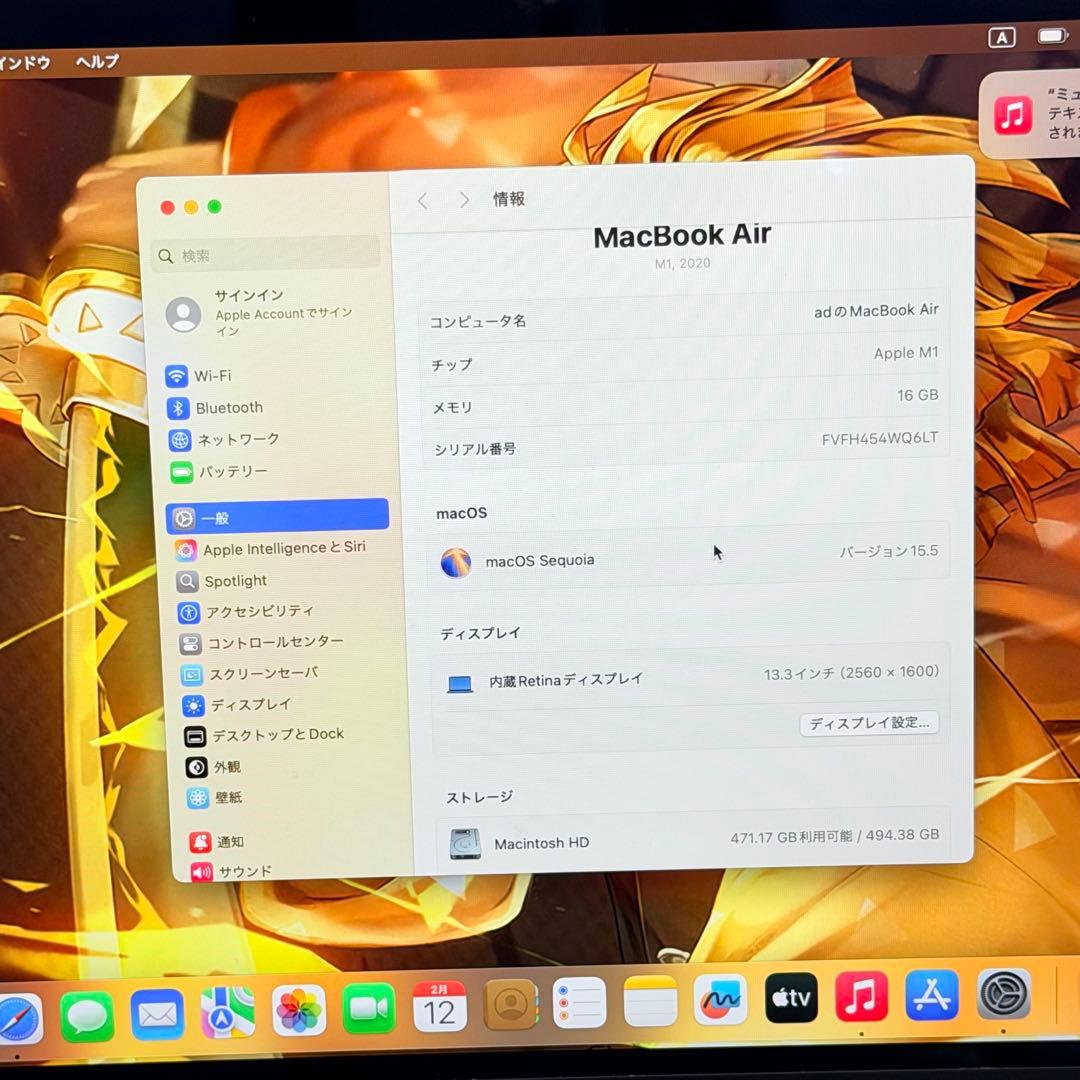The width and height of the screenshot is (1080, 1080).
Task: Edit computer name adのMacBook Air
Action: [875, 311]
